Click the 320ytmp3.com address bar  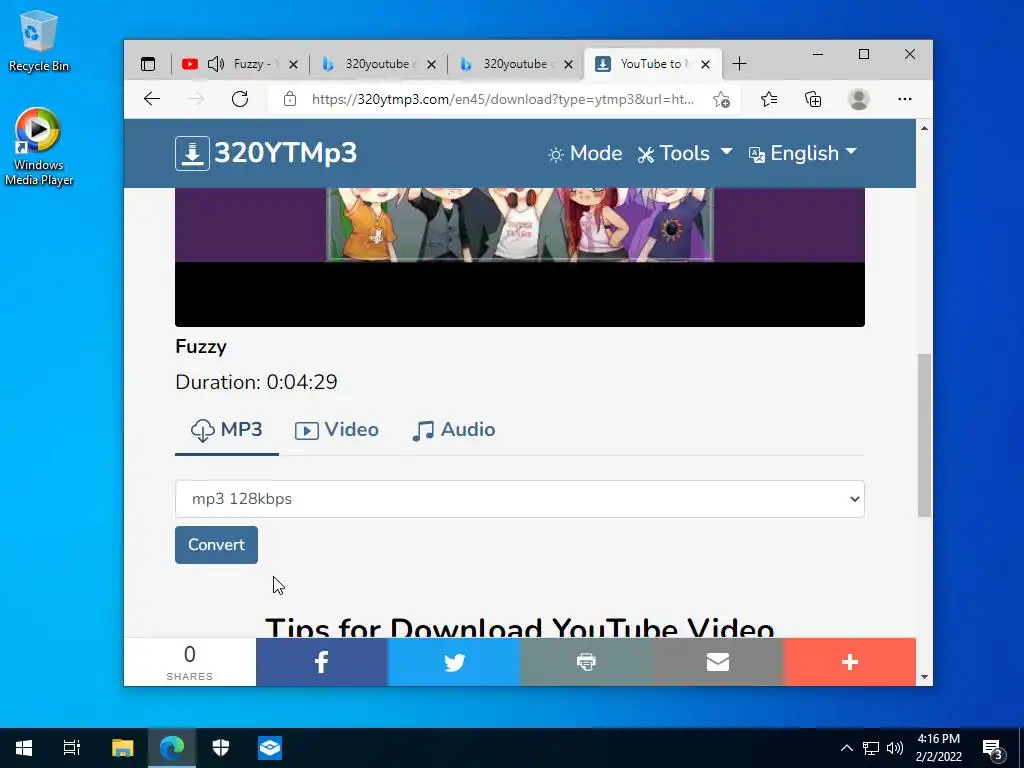pyautogui.click(x=502, y=99)
